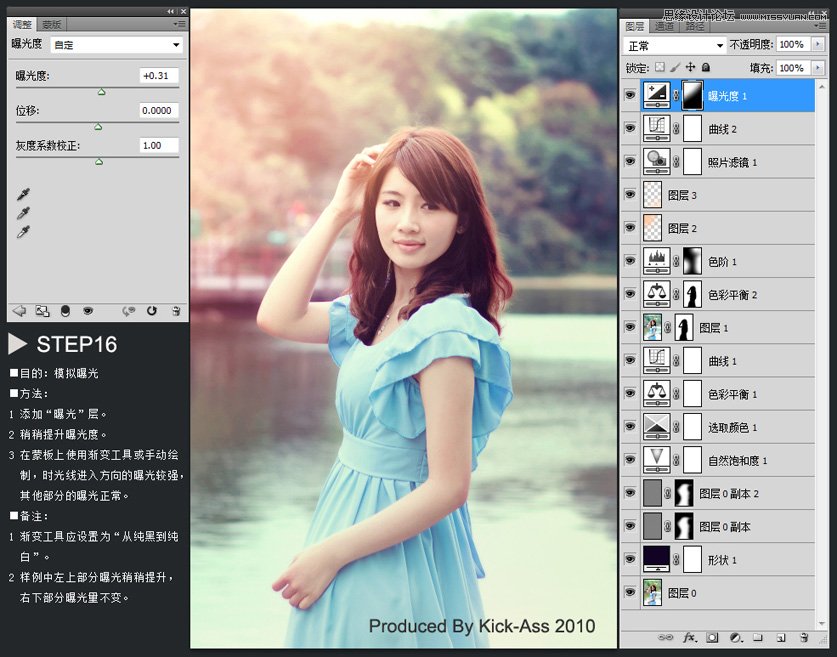This screenshot has width=837, height=657.
Task: Reset Exposure adjustment with the reset arrow icon
Action: (x=152, y=311)
